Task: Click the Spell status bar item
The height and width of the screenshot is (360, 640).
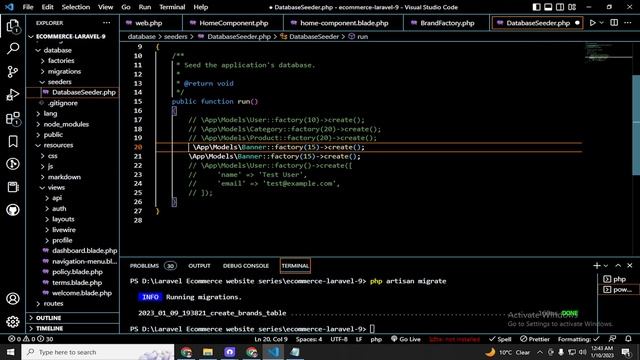Action: tap(500, 339)
